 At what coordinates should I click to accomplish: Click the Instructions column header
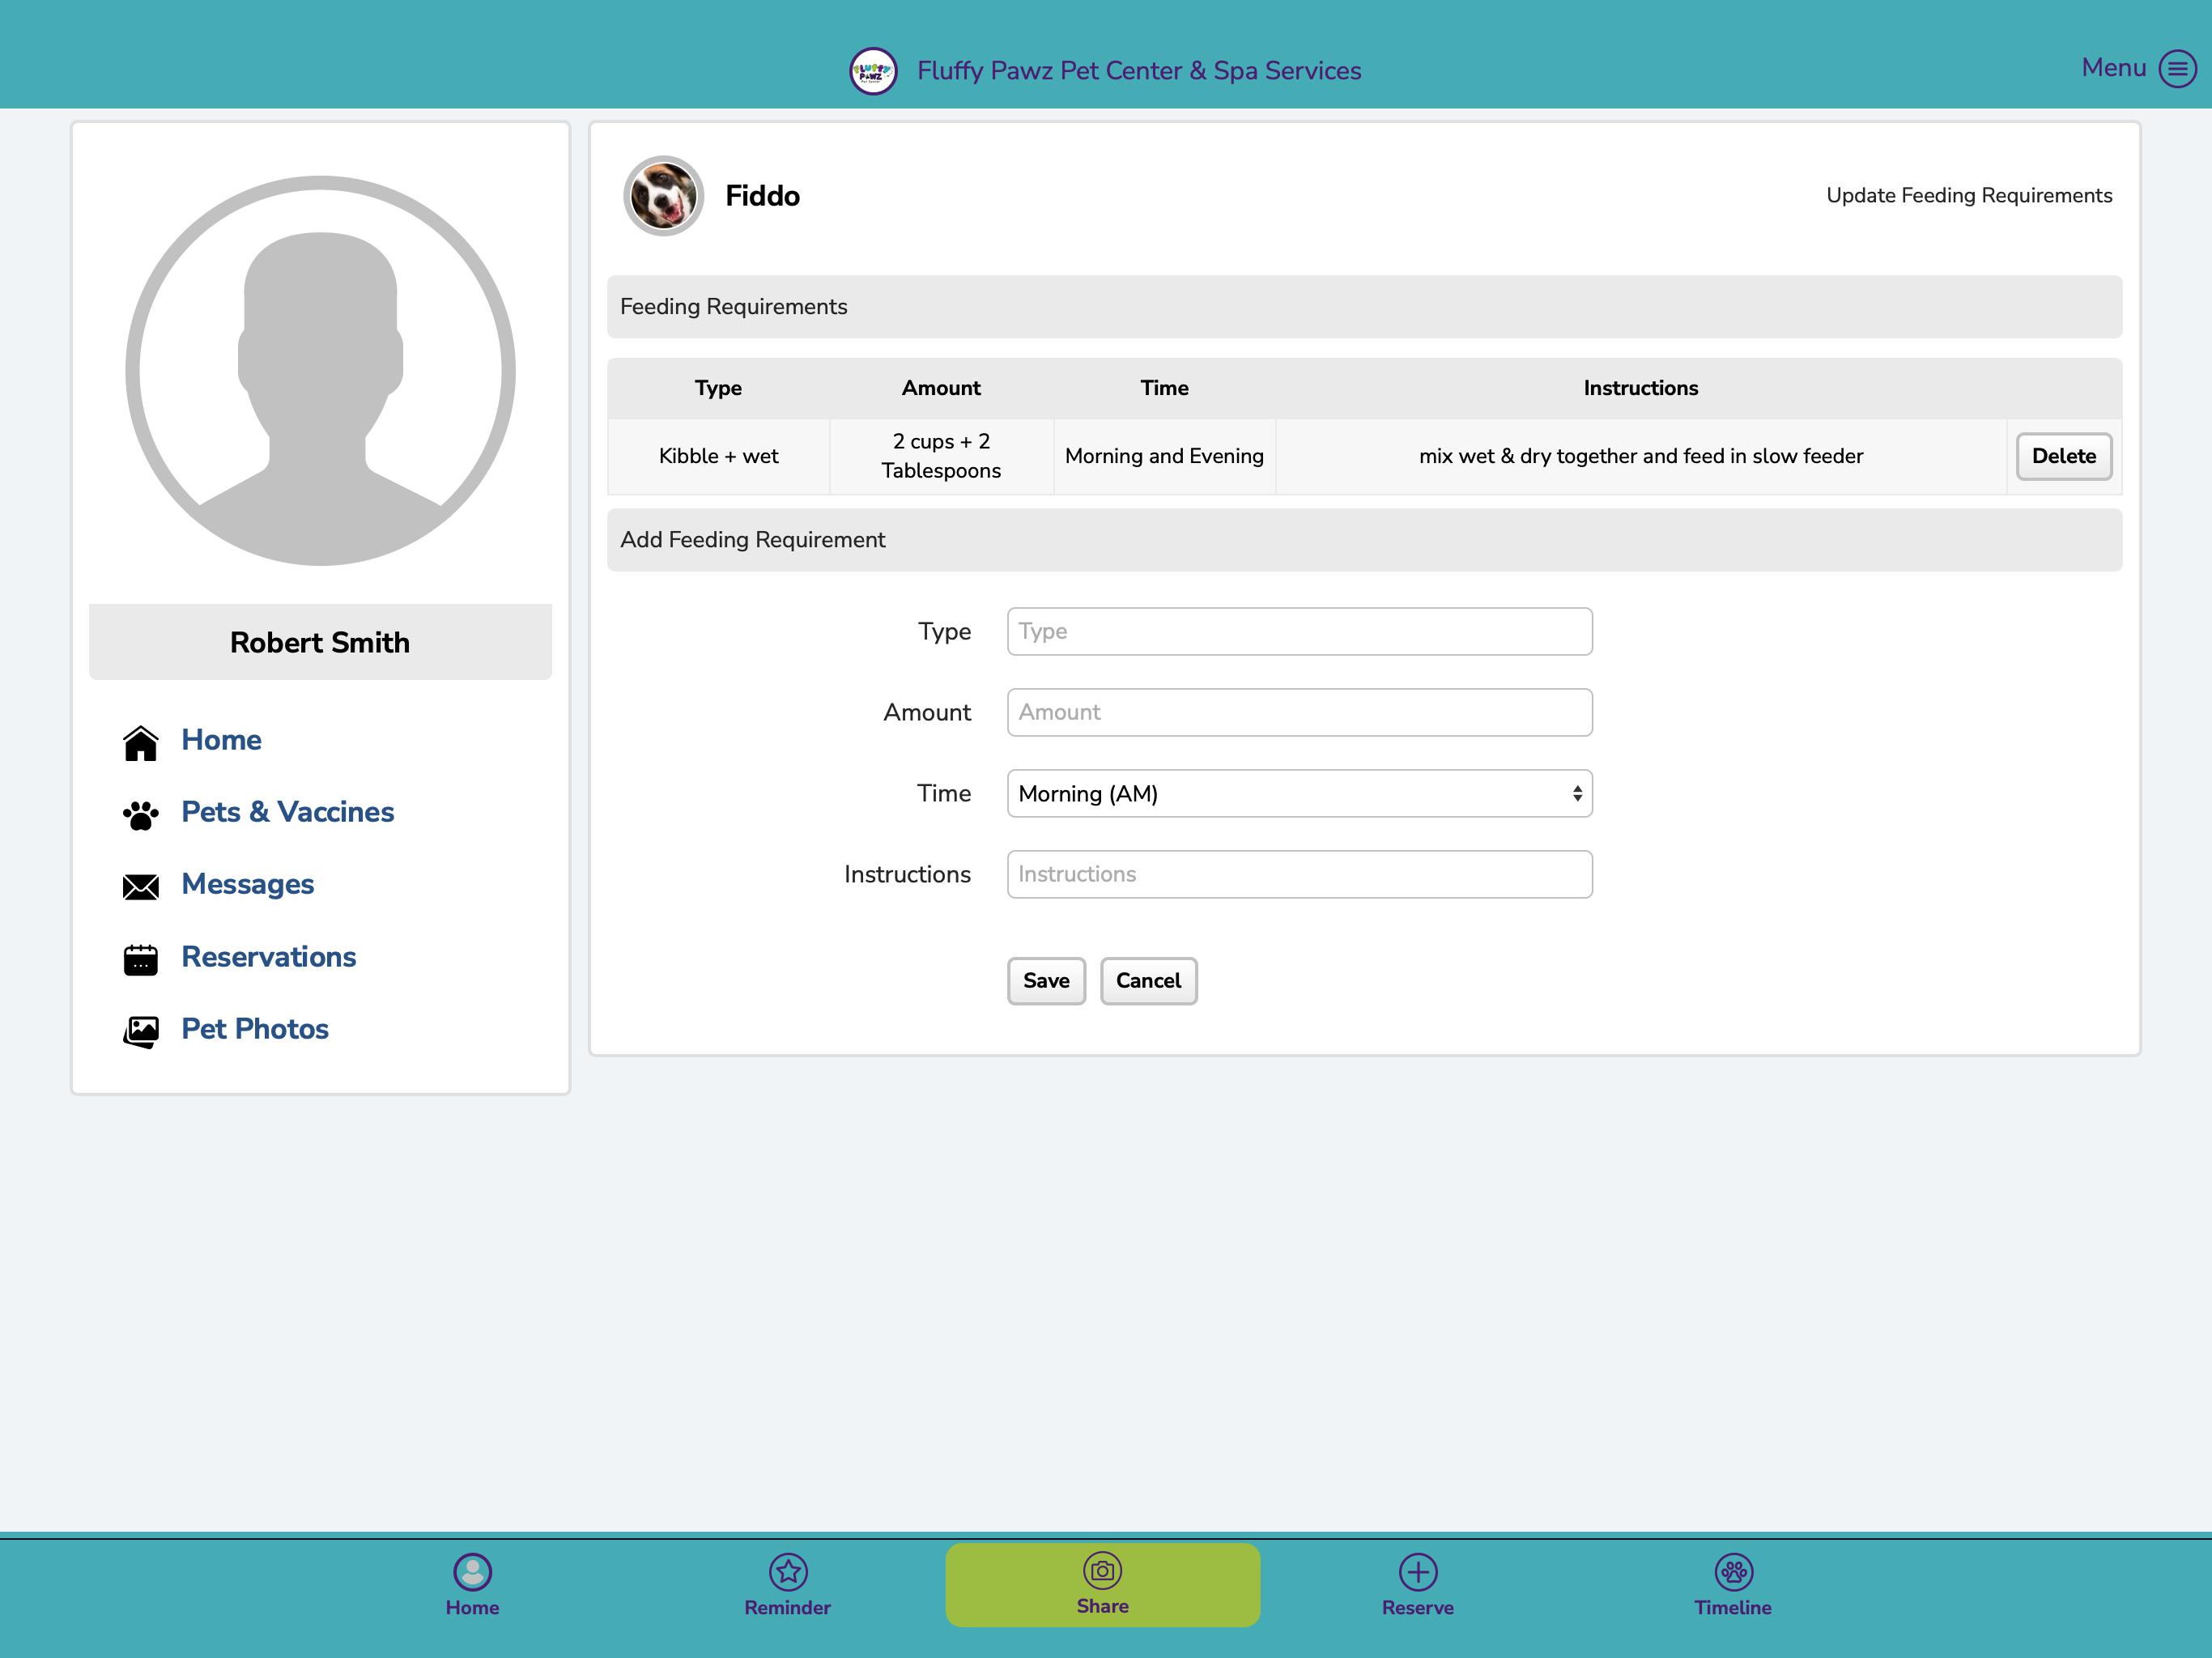(x=1640, y=388)
